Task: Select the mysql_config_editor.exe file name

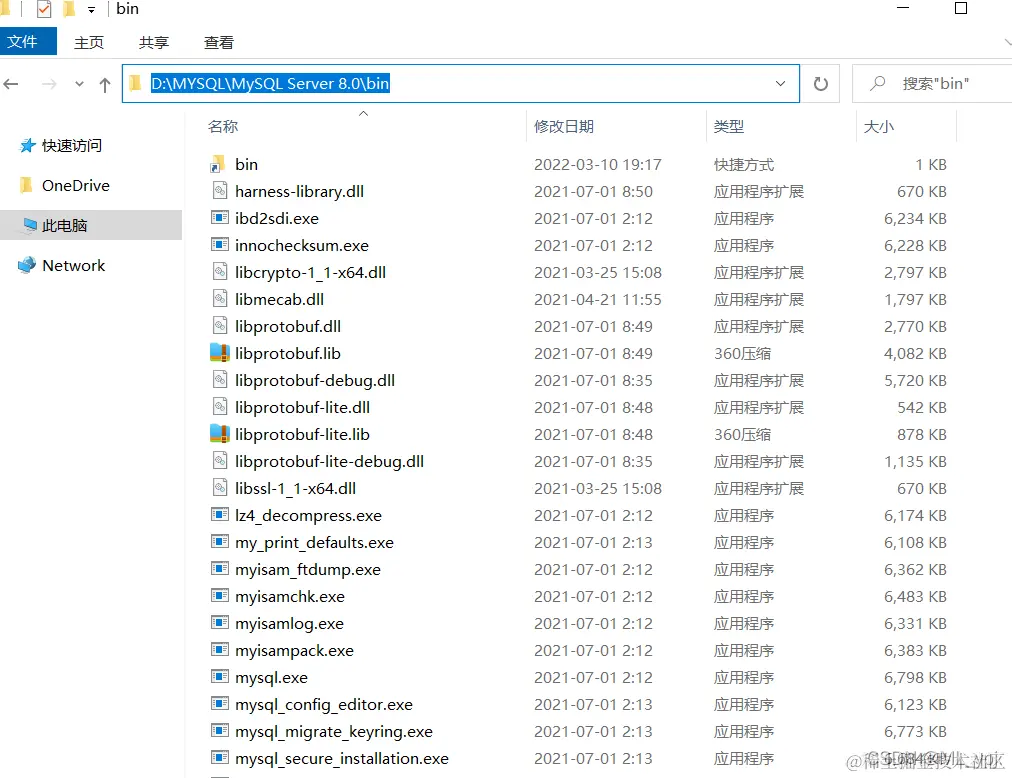Action: pos(324,705)
